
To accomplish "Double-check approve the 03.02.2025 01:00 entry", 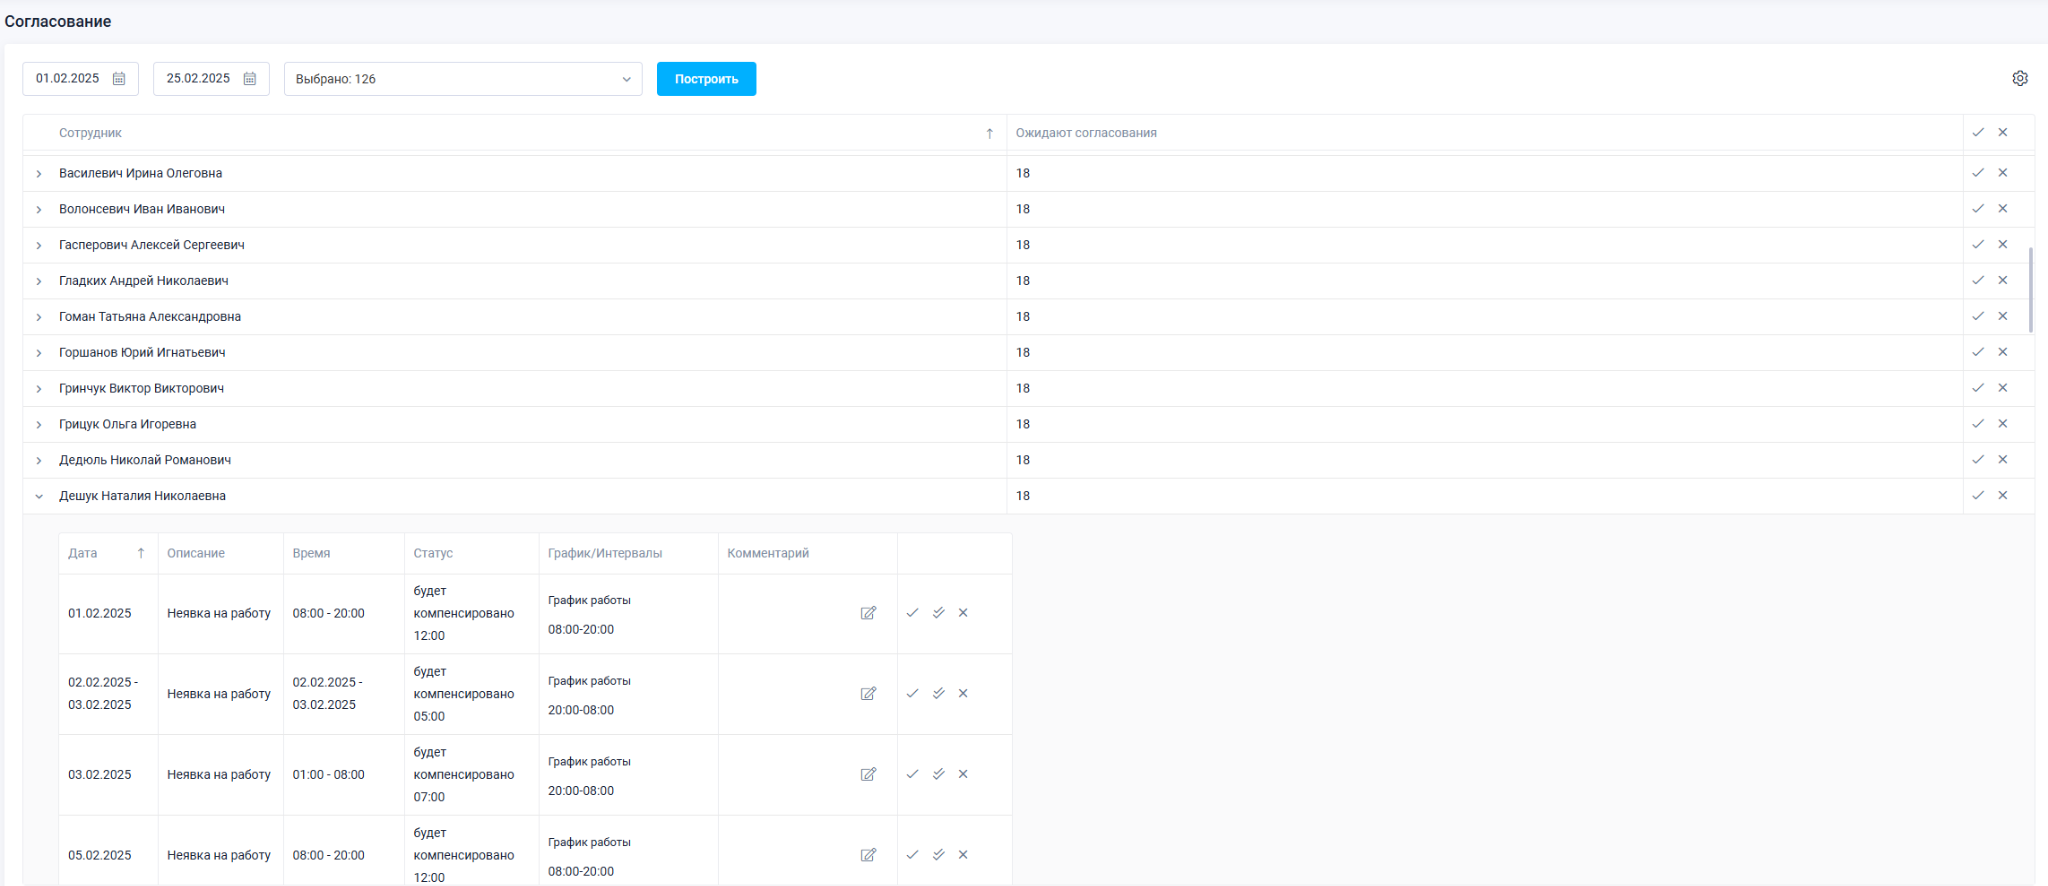I will 938,774.
